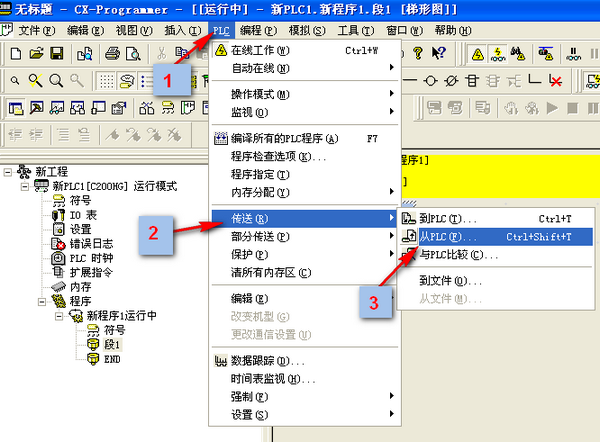Click the Print Preview toolbar icon
600x442 pixels.
tap(133, 54)
